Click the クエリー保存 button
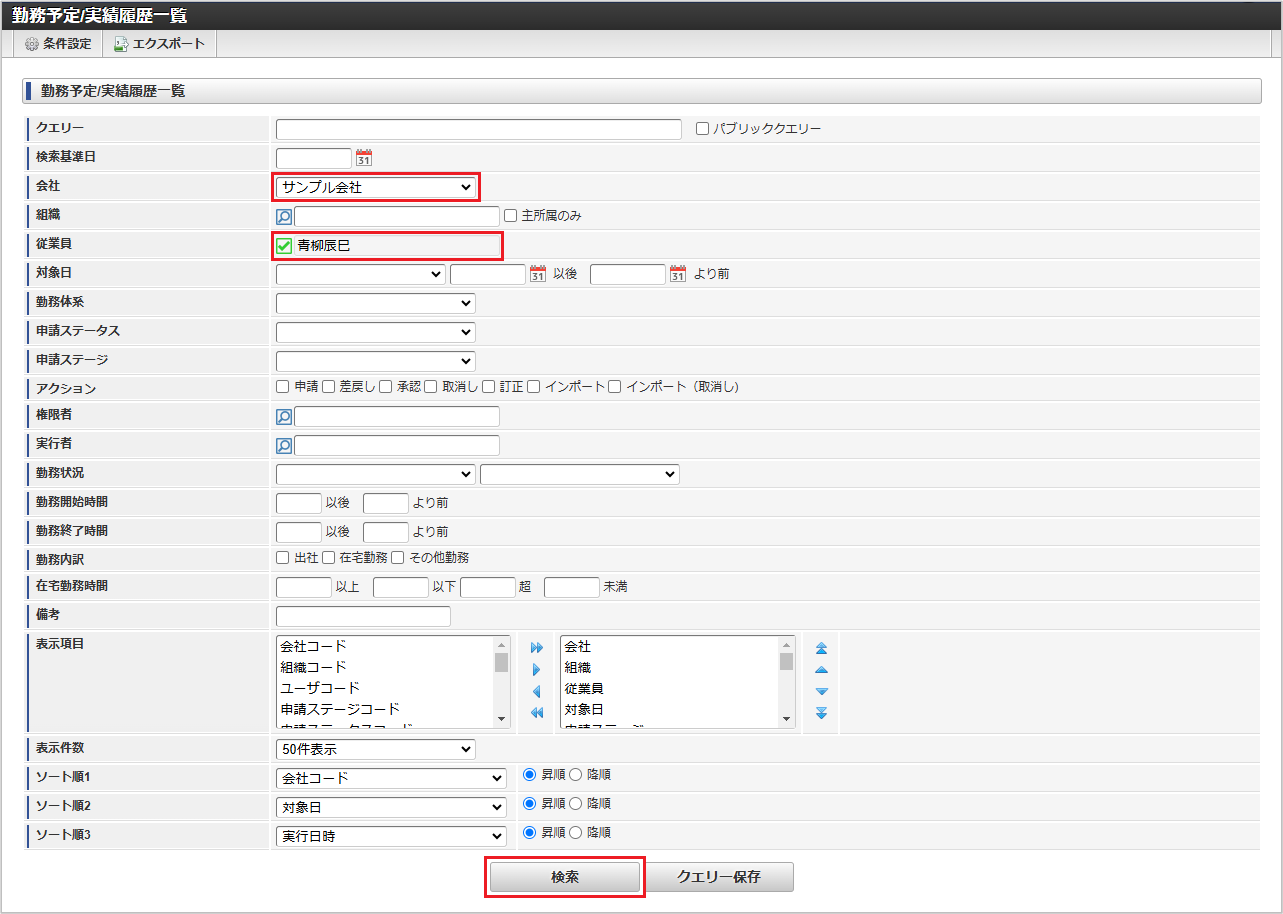 (x=719, y=877)
